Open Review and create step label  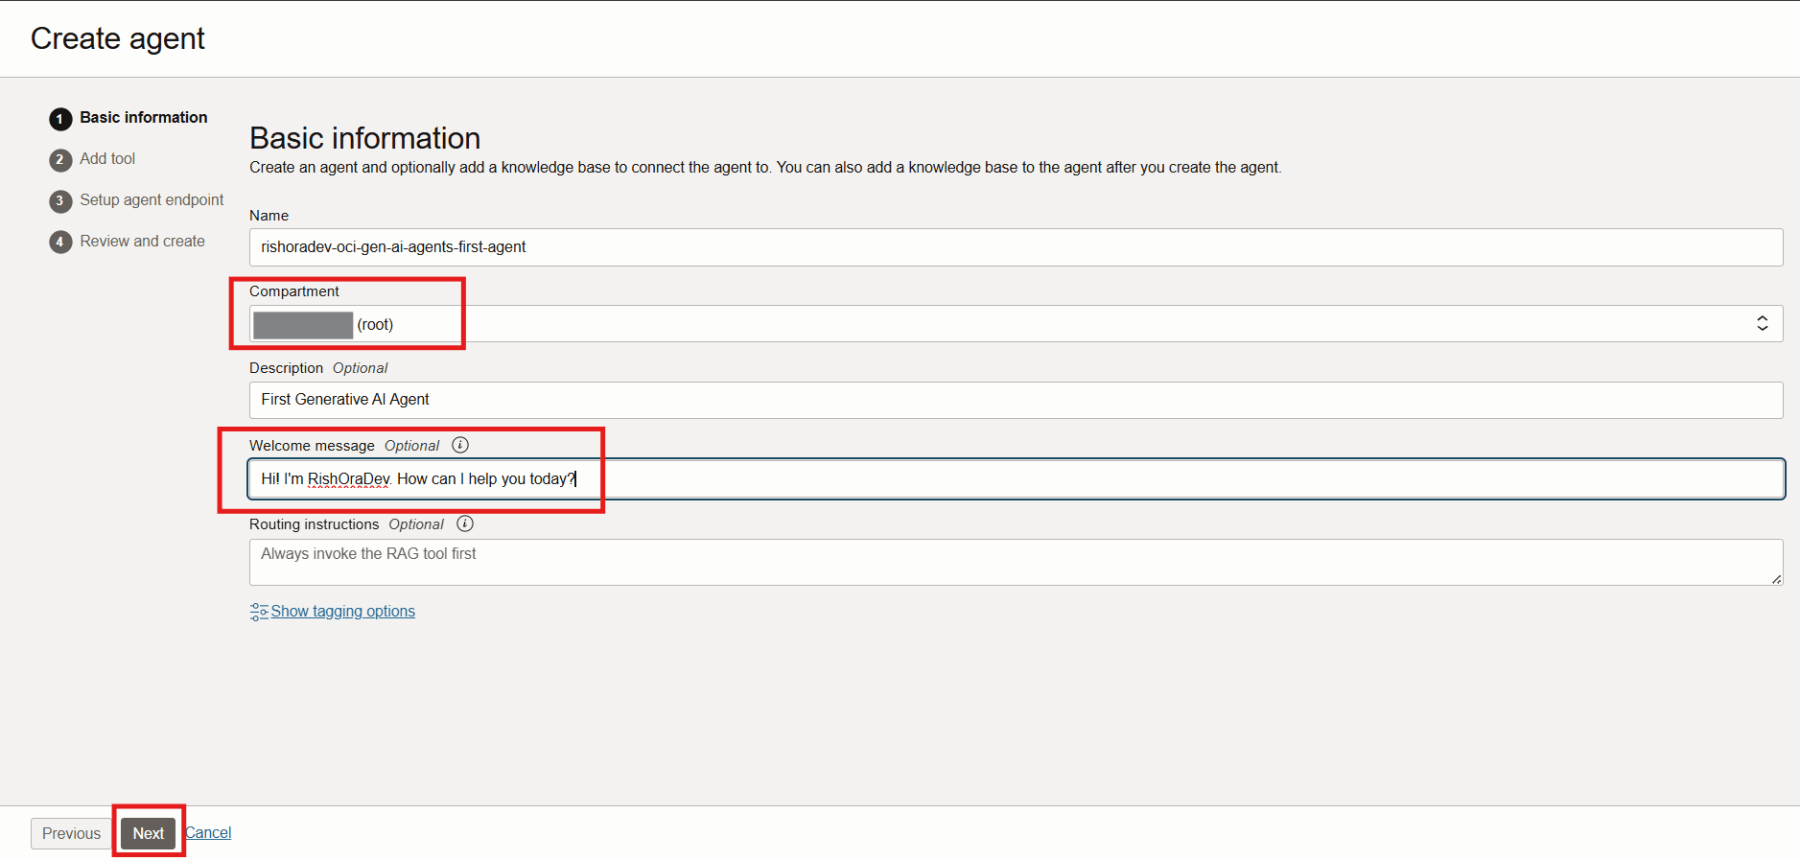pos(142,241)
